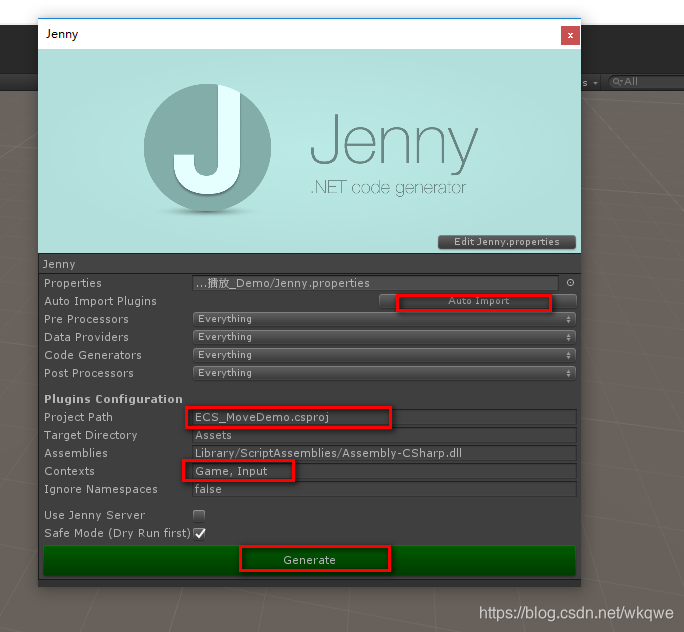Uncheck Safe Mode (Dry Run first)

(199, 533)
